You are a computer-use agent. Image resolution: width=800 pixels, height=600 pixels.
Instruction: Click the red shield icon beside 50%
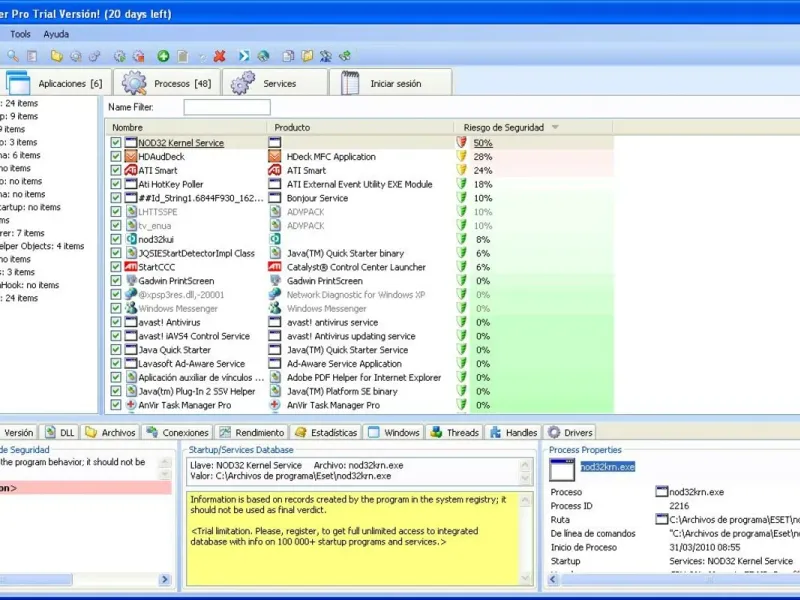pos(462,142)
